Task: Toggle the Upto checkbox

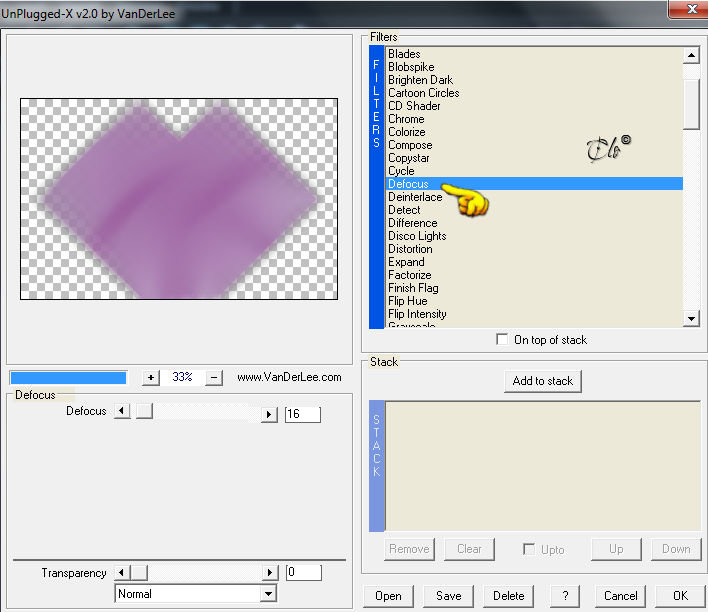Action: (x=528, y=549)
